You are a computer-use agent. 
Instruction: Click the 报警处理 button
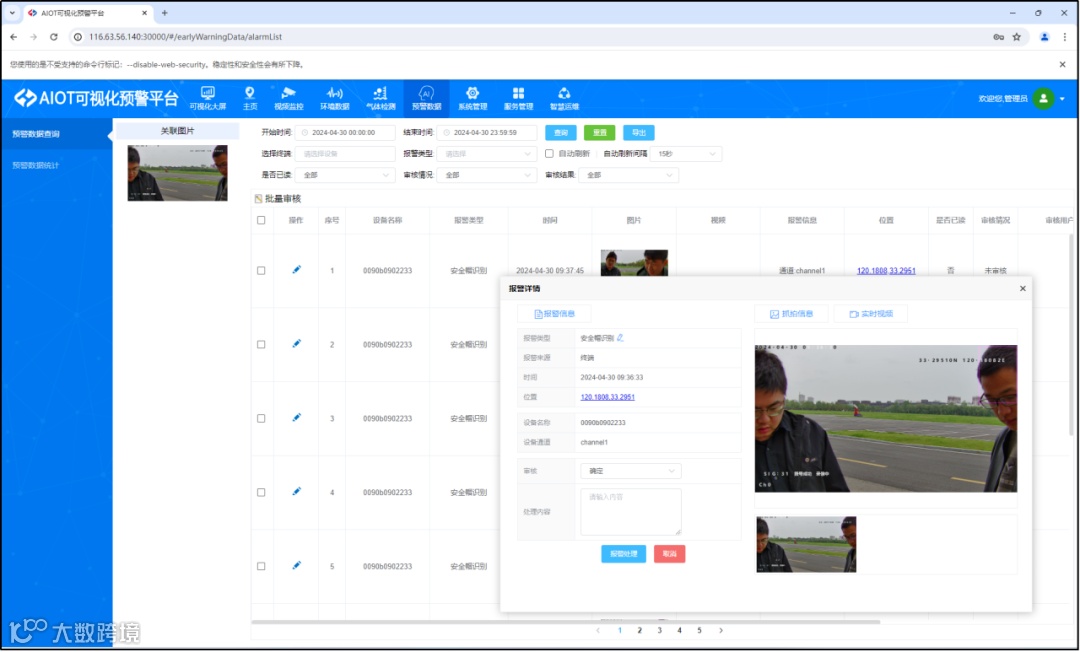tap(623, 554)
